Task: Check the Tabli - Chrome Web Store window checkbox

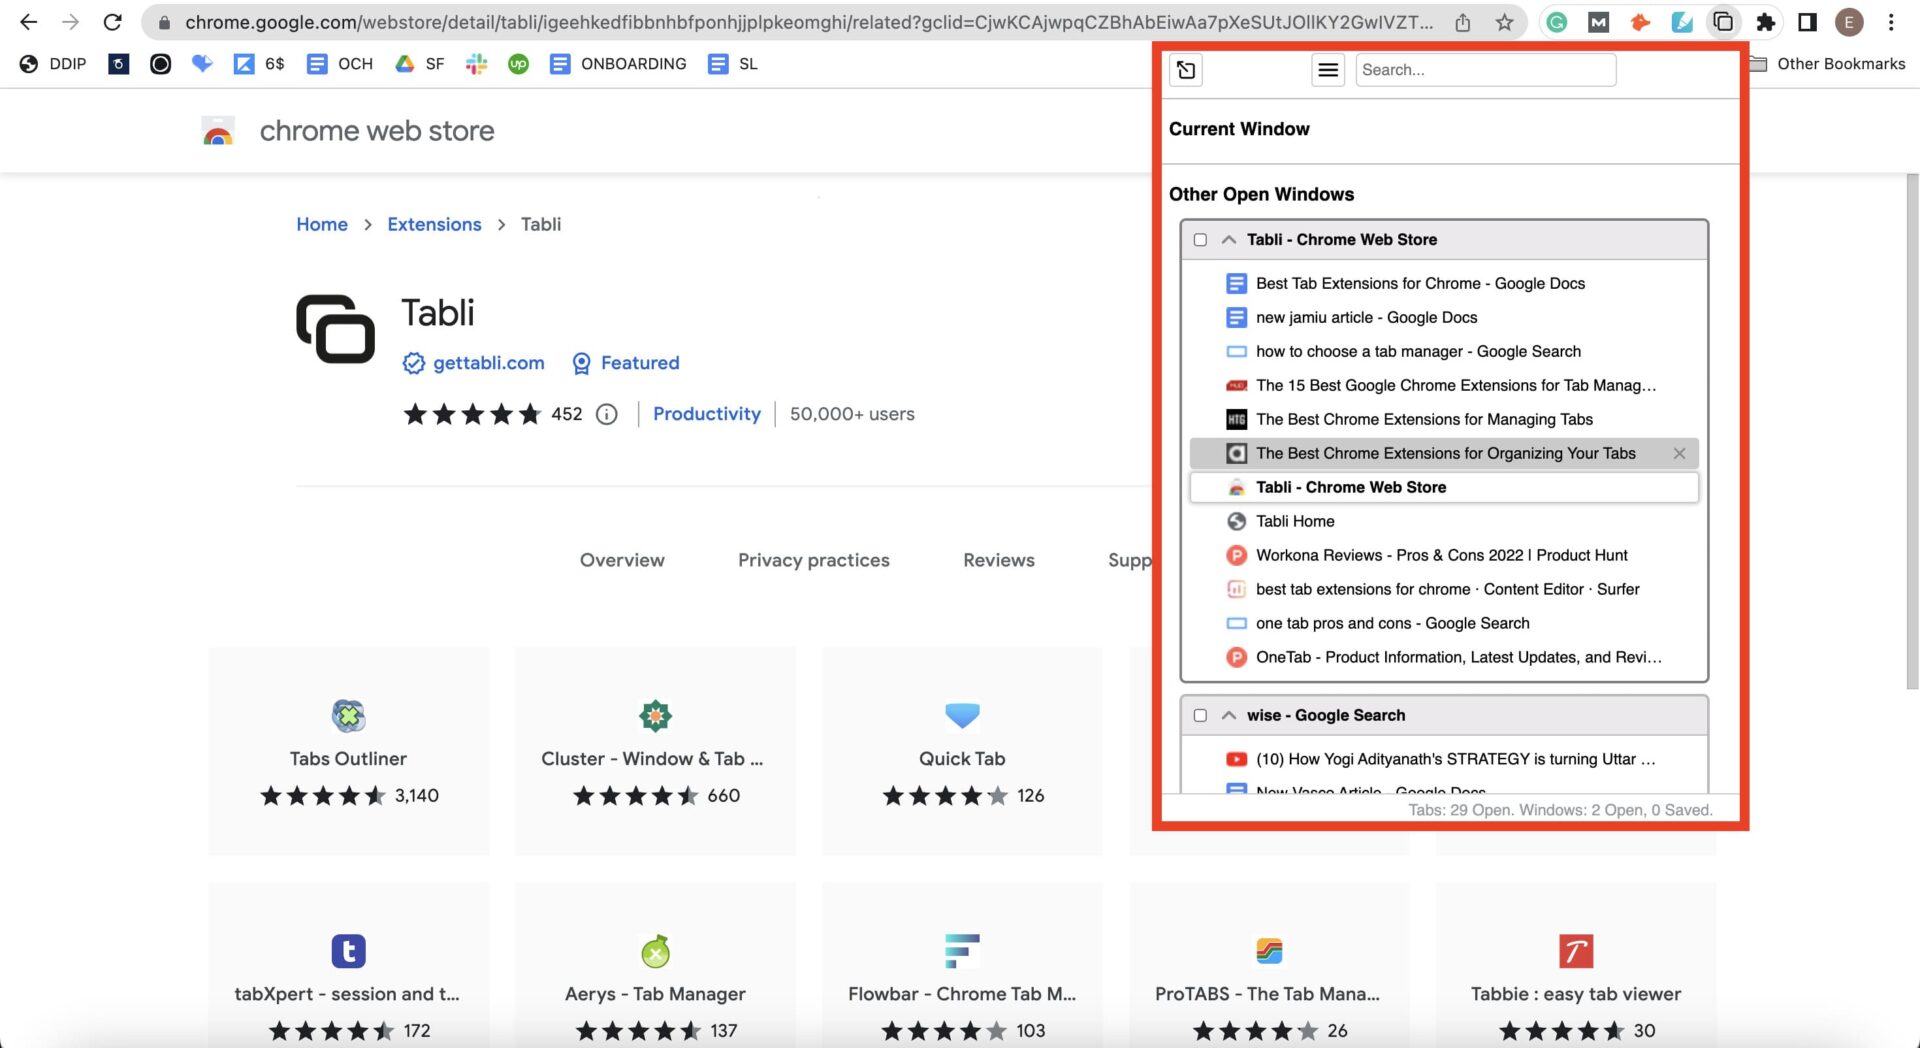Action: pos(1200,240)
